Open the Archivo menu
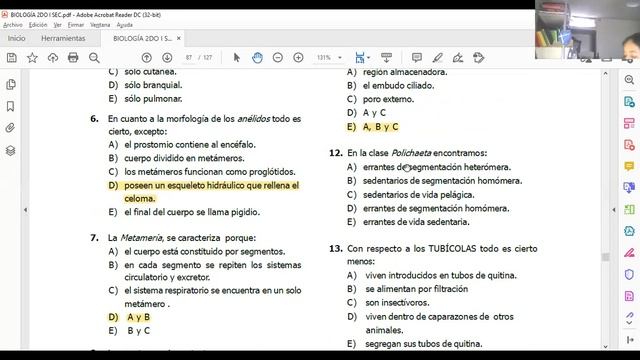 point(13,25)
